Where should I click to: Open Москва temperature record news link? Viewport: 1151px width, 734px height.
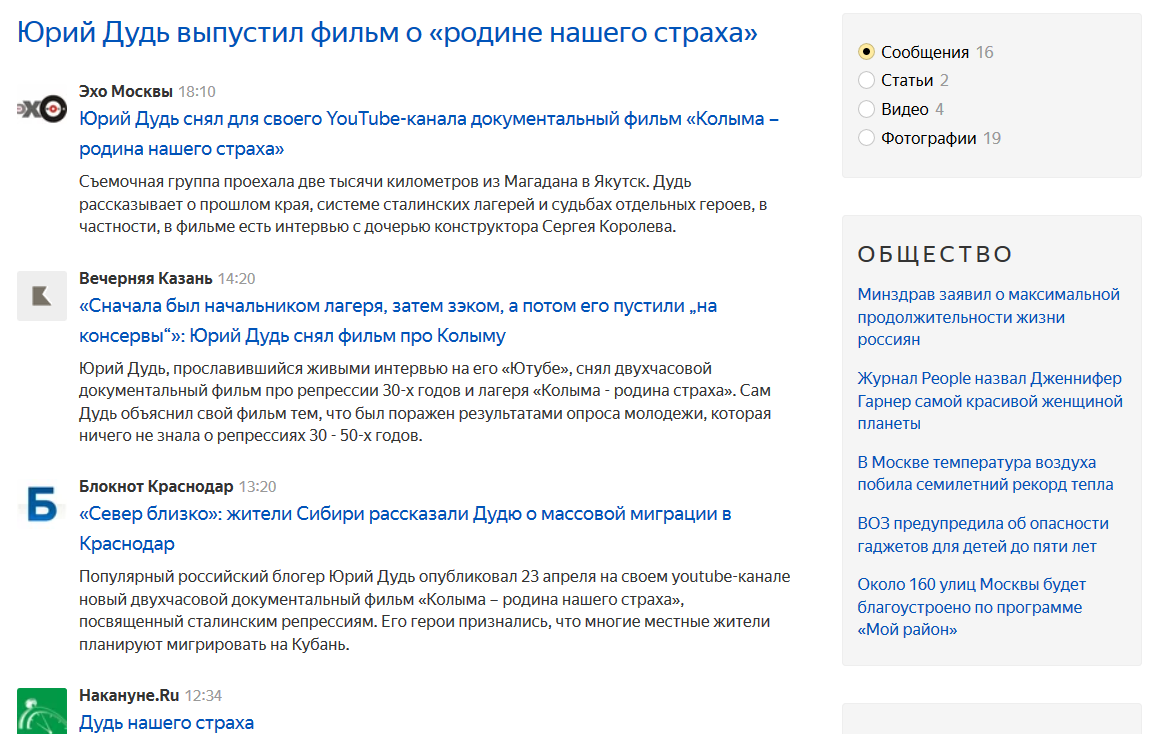coord(985,473)
